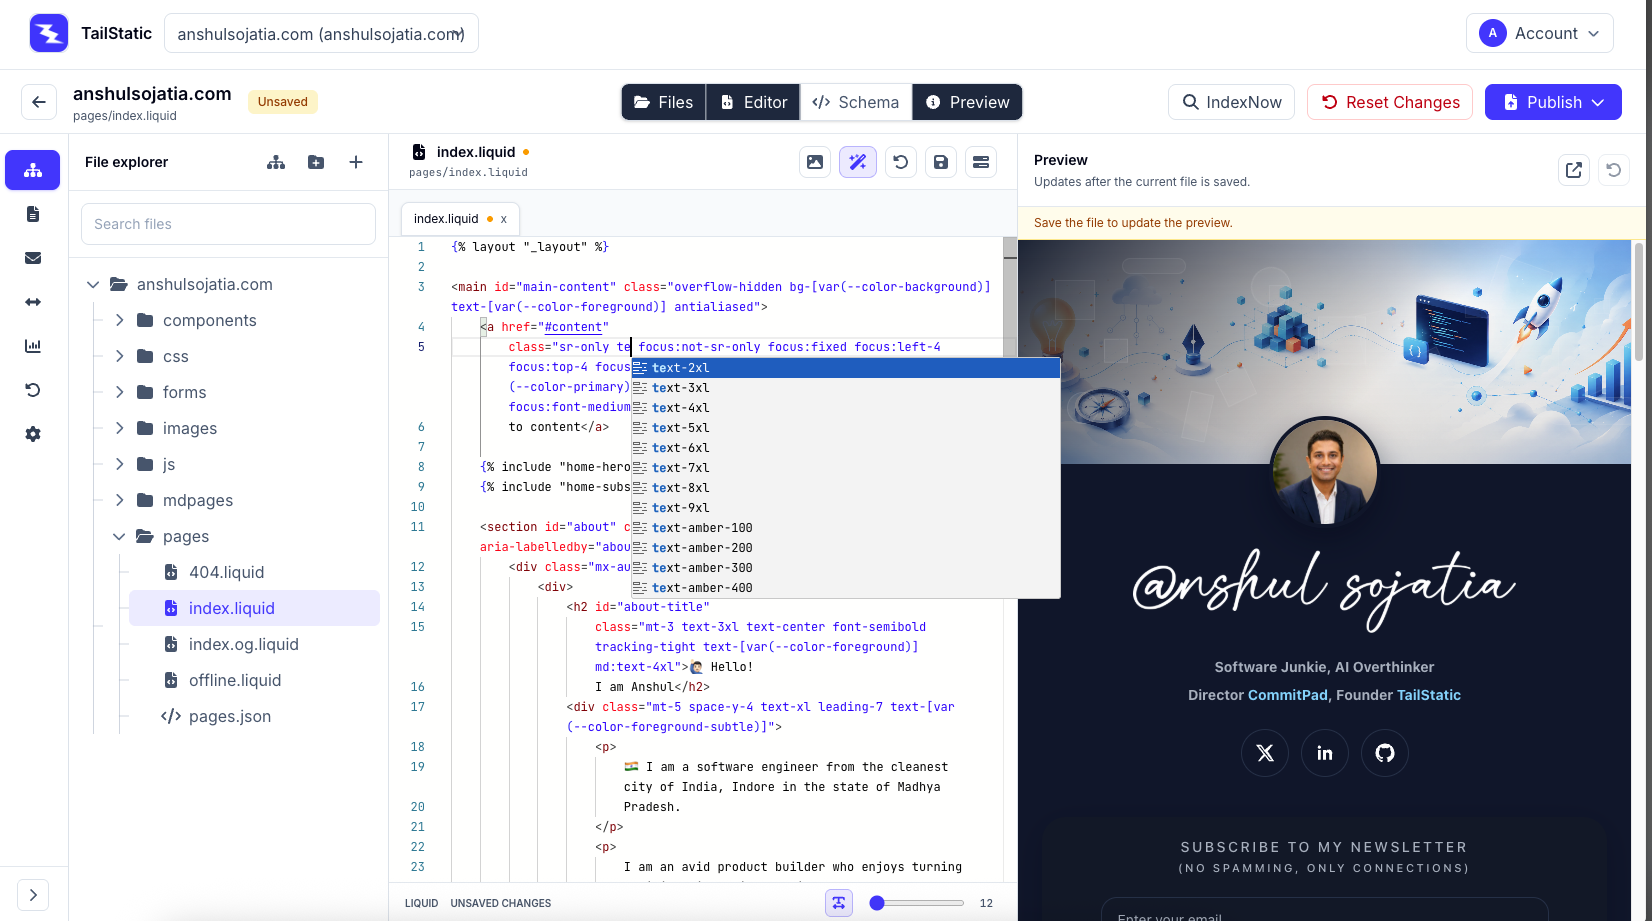The image size is (1652, 921).
Task: Click Reset Changes button
Action: (1390, 102)
